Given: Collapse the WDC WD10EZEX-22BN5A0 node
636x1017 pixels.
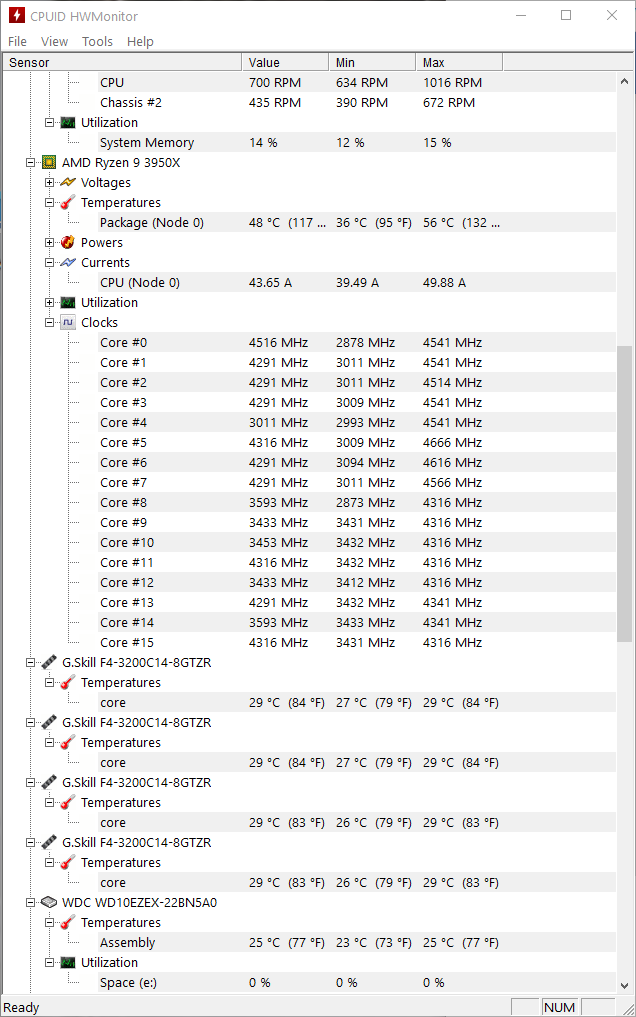Looking at the screenshot, I should point(30,903).
